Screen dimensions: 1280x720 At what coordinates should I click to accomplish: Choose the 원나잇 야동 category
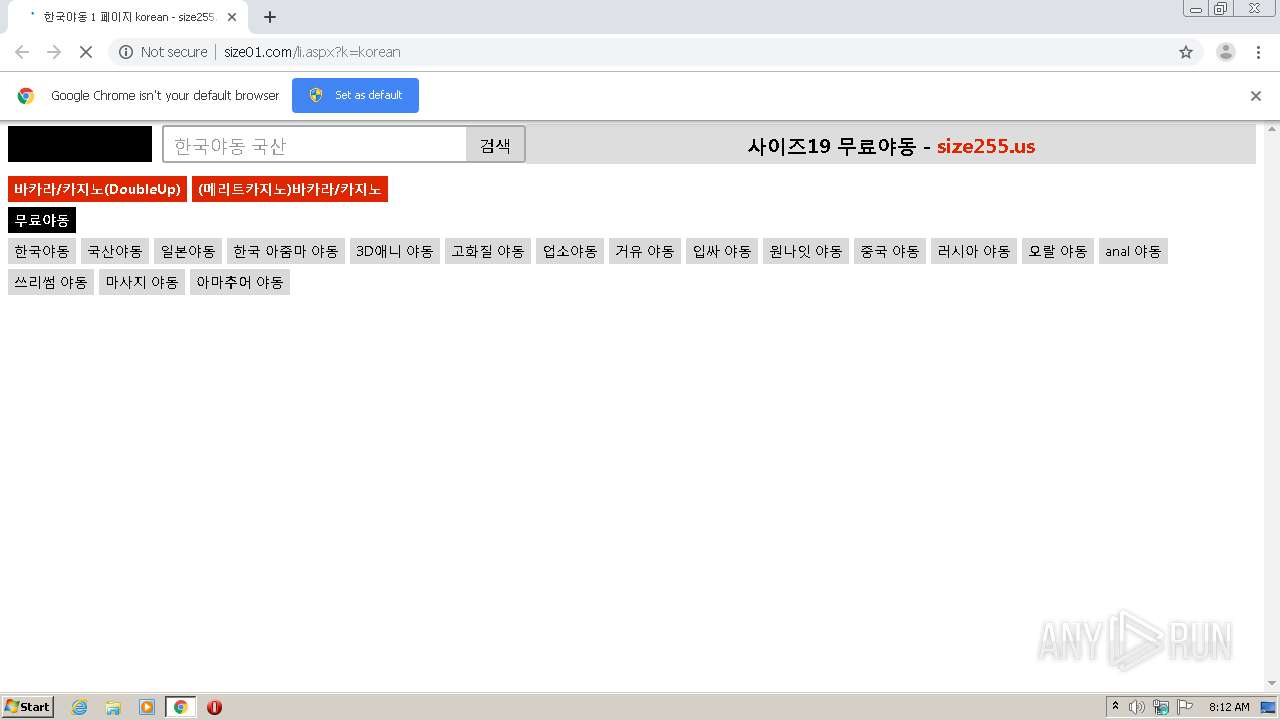pyautogui.click(x=806, y=251)
